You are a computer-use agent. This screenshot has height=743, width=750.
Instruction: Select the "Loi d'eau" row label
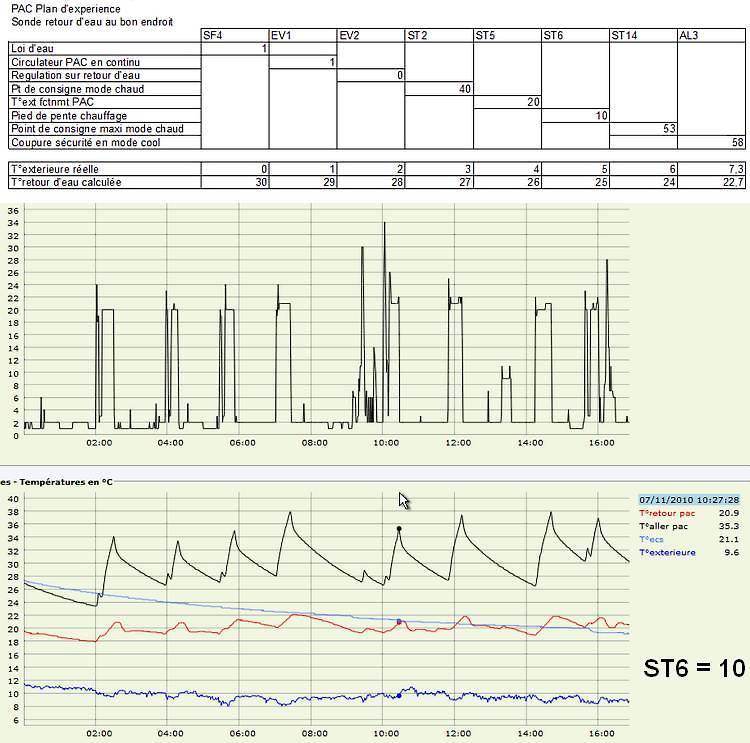32,49
